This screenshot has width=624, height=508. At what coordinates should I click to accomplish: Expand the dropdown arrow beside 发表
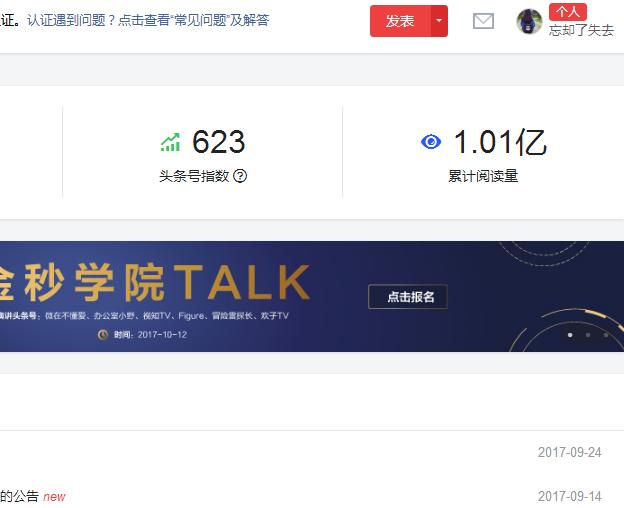click(439, 21)
